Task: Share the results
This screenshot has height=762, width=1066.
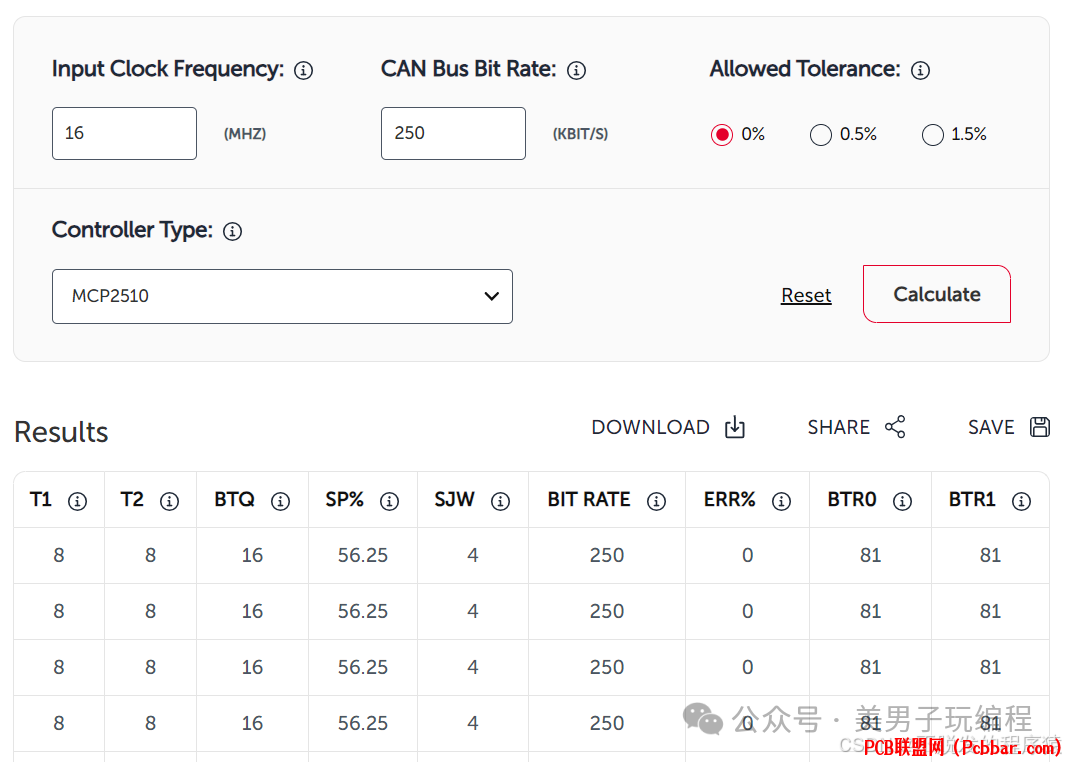Action: 857,427
